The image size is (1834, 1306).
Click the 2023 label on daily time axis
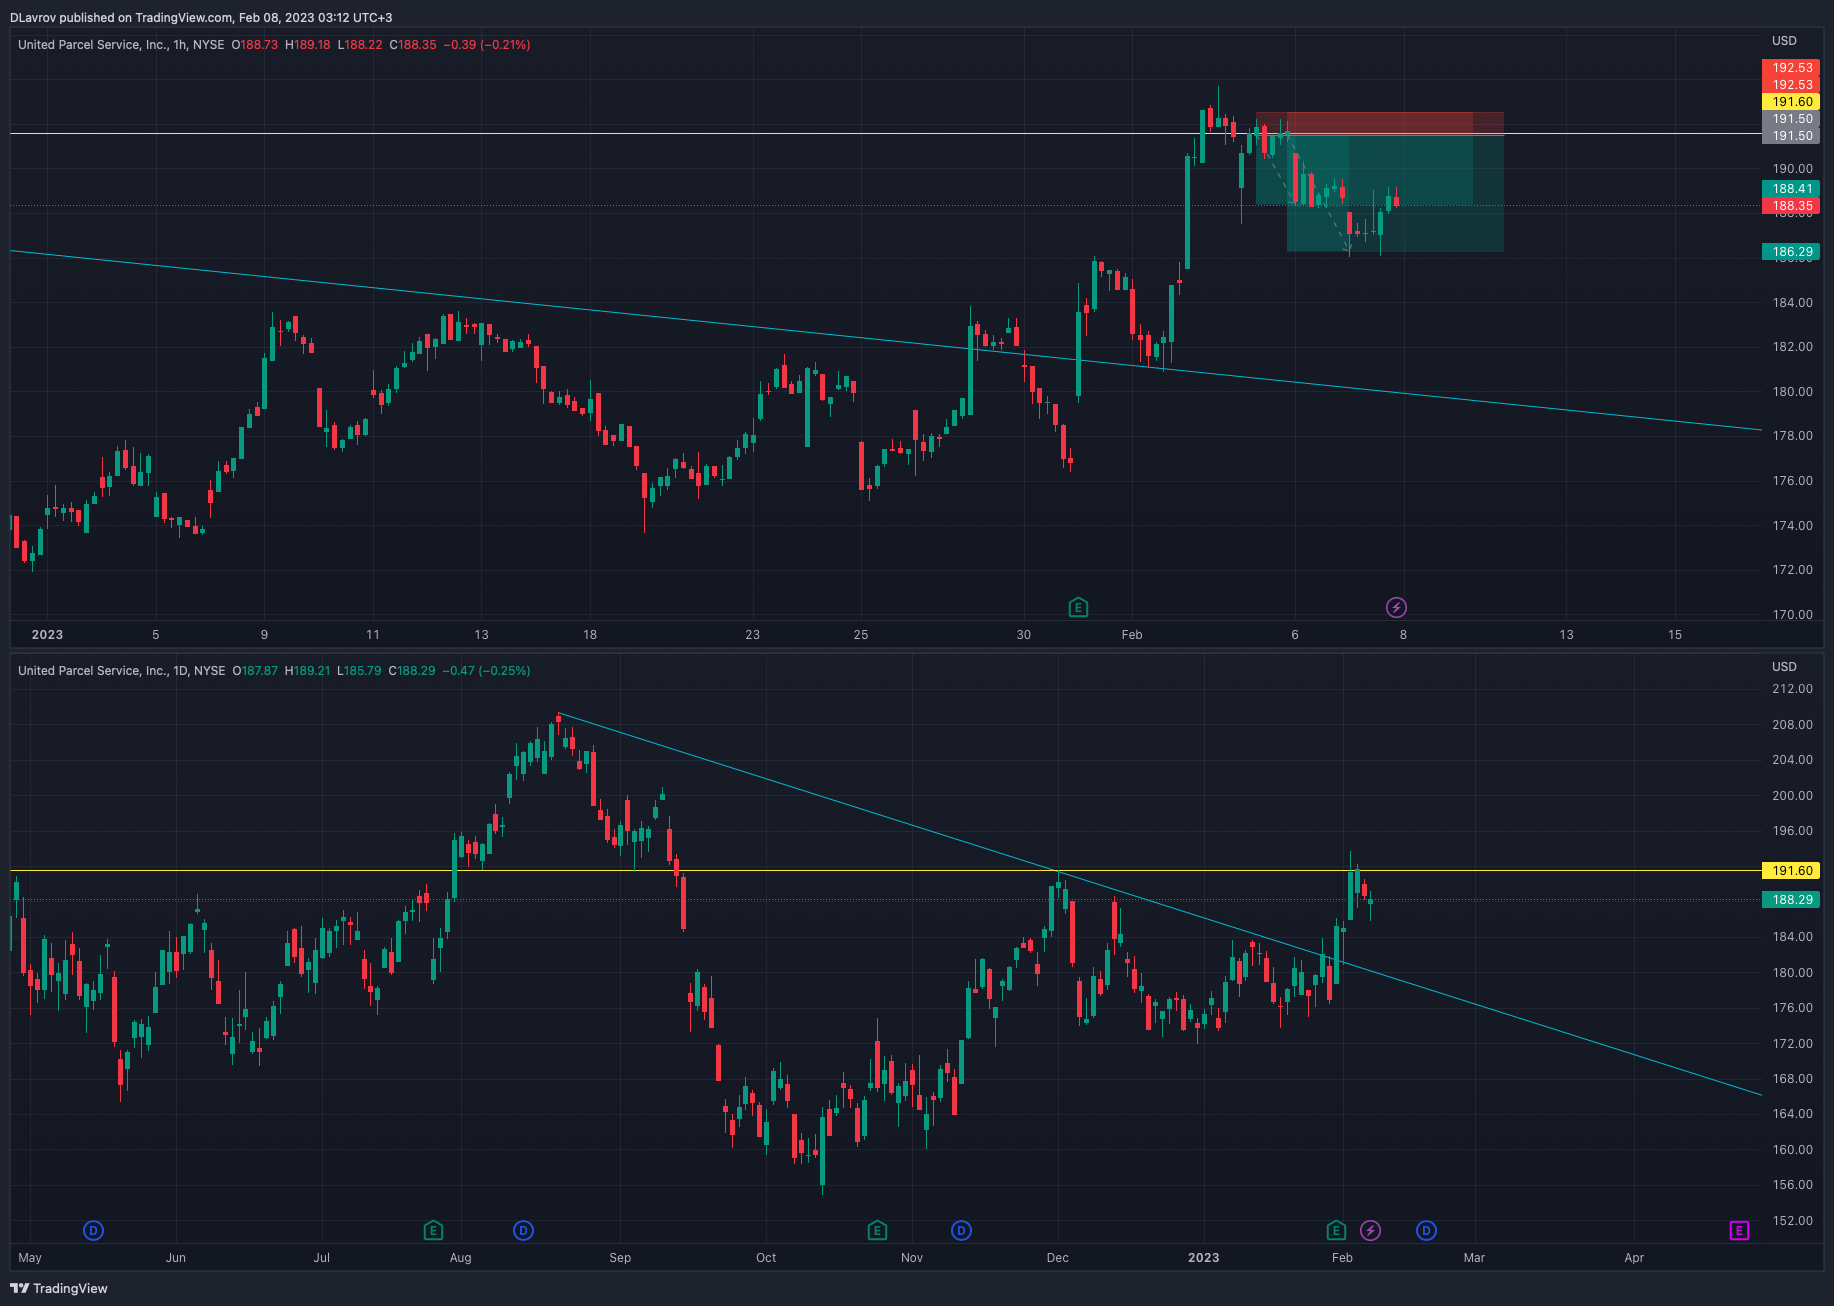[x=1204, y=1258]
